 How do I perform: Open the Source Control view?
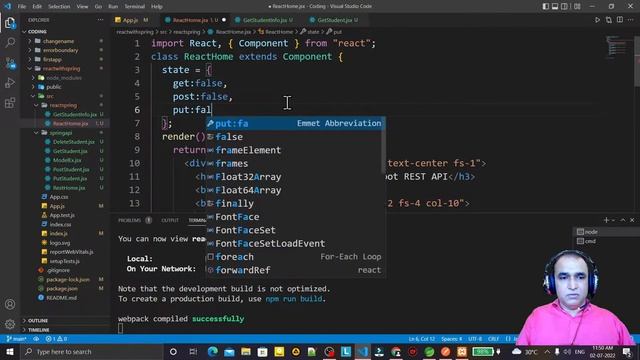pos(10,63)
